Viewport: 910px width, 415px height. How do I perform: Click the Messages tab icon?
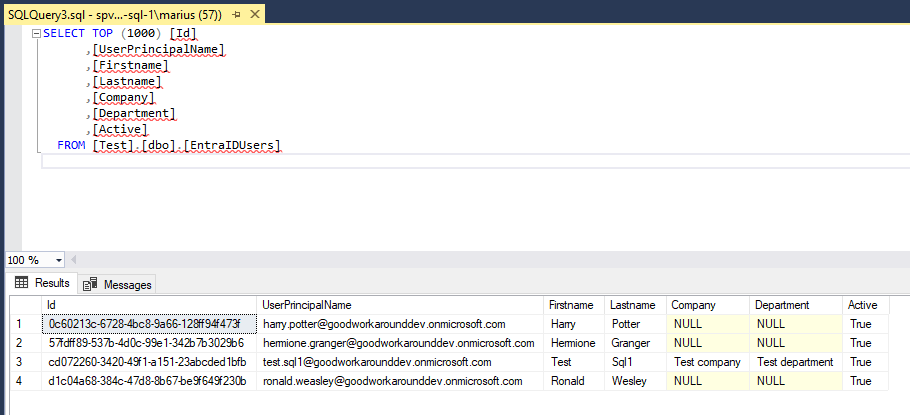(90, 285)
